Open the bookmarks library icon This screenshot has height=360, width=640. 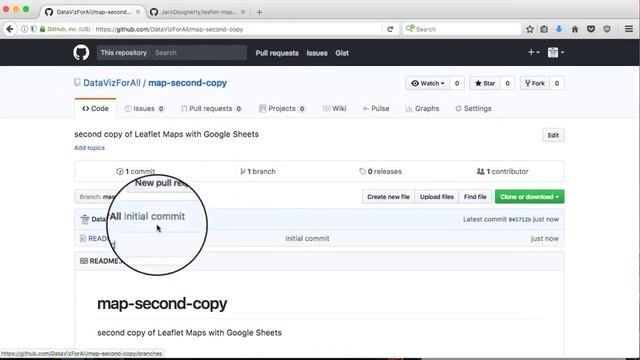544,29
